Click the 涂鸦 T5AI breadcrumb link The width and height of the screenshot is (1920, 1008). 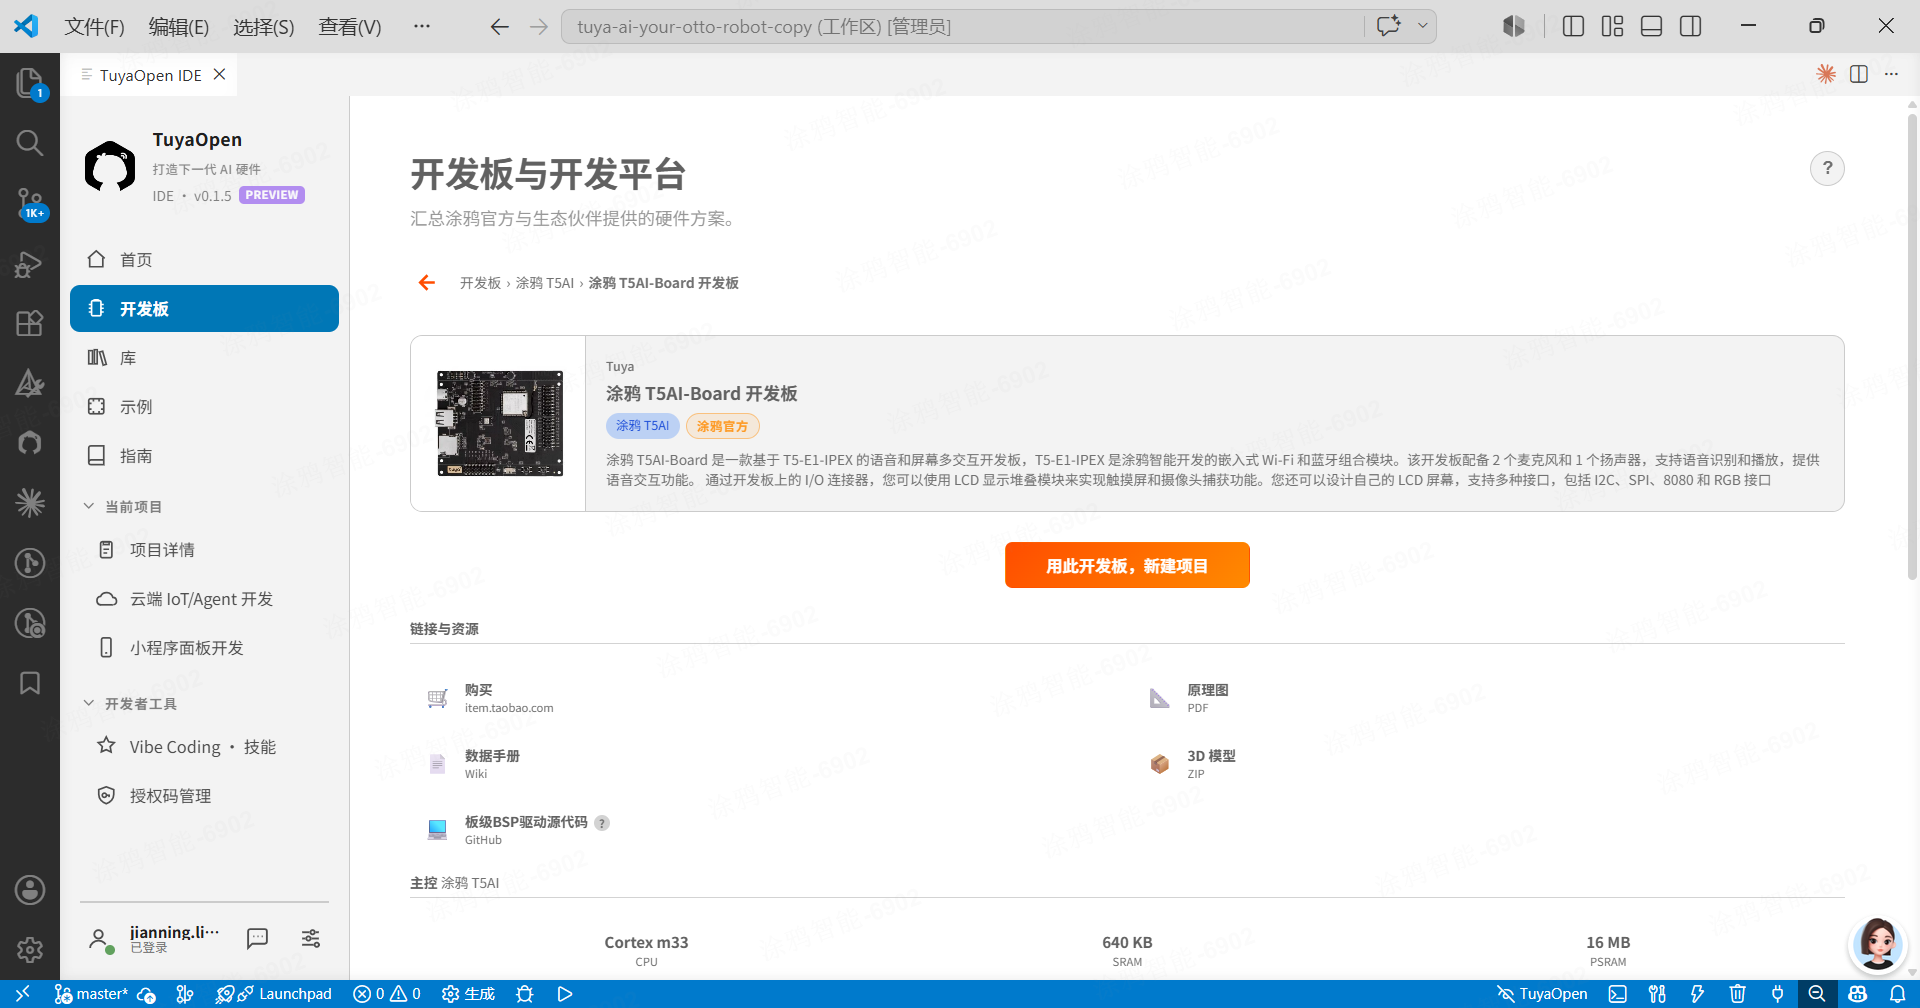545,283
